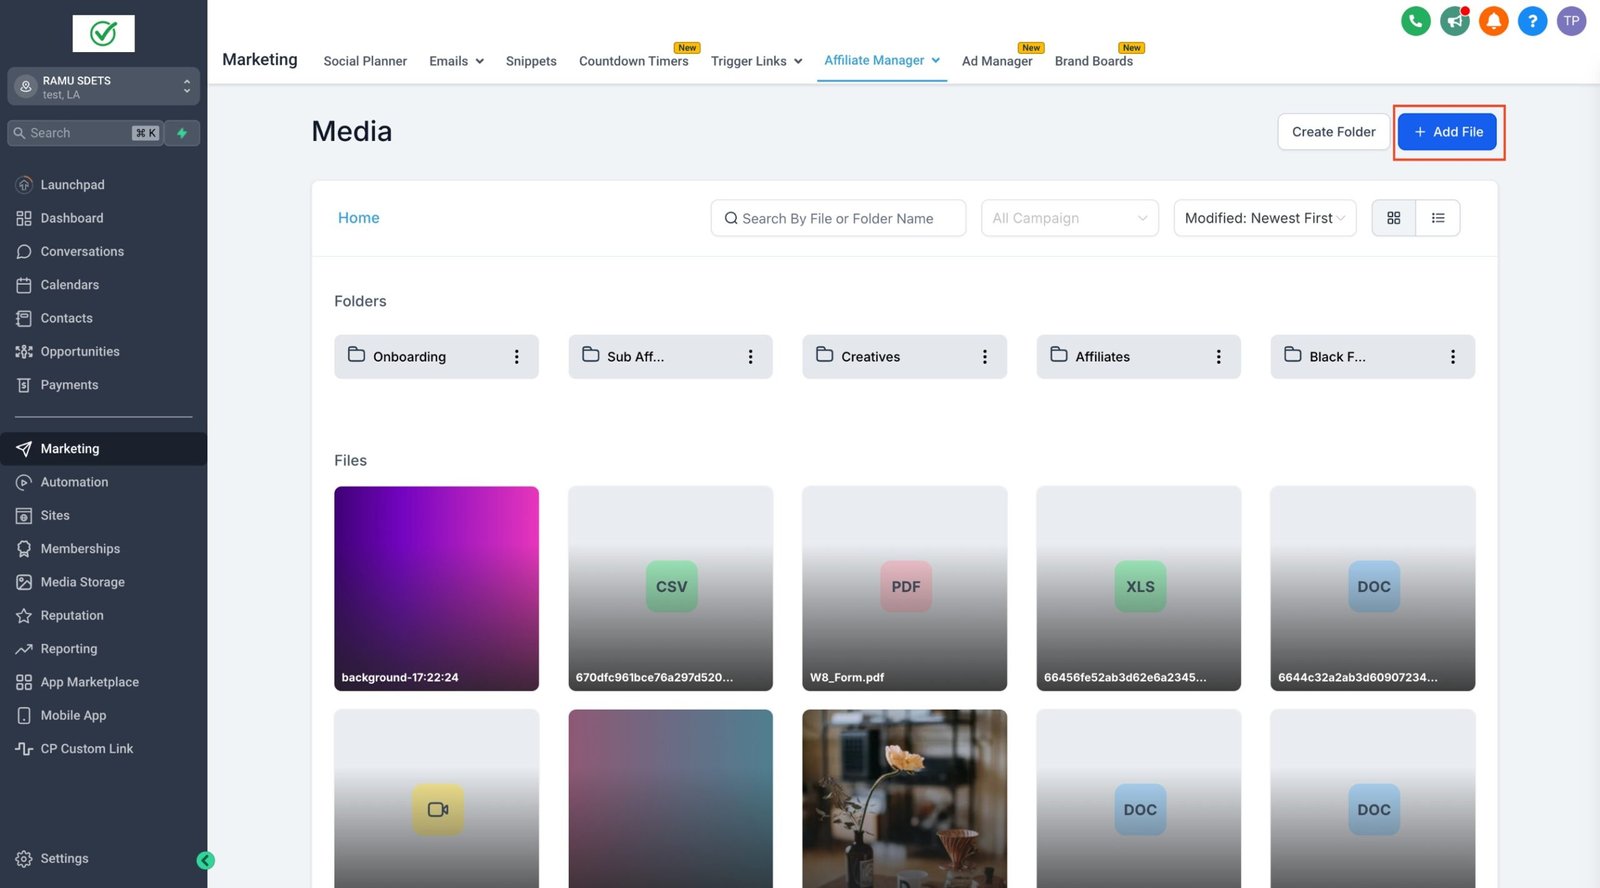The image size is (1600, 888).
Task: Expand the Emails menu dropdown
Action: [x=456, y=61]
